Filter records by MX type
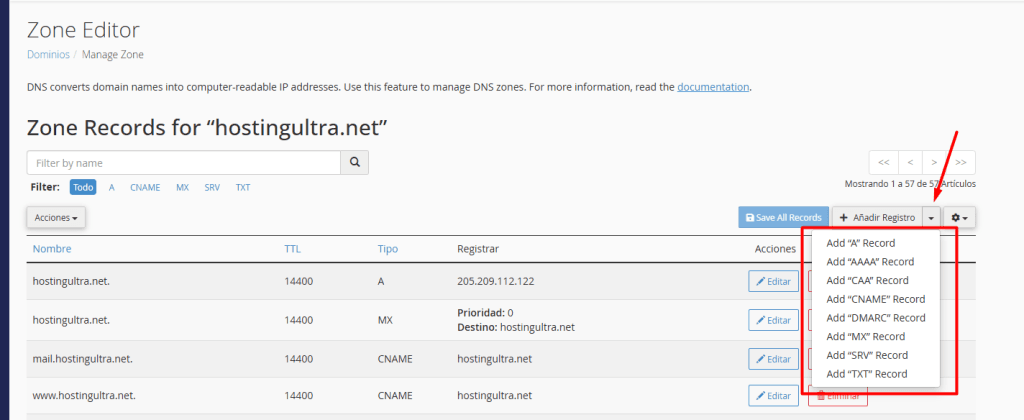1024x420 pixels. [182, 187]
